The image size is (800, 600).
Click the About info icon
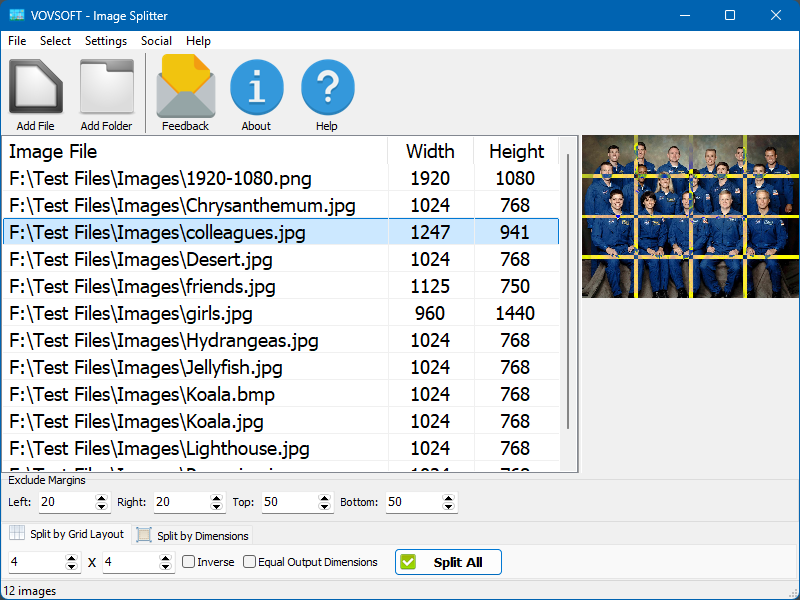click(256, 88)
